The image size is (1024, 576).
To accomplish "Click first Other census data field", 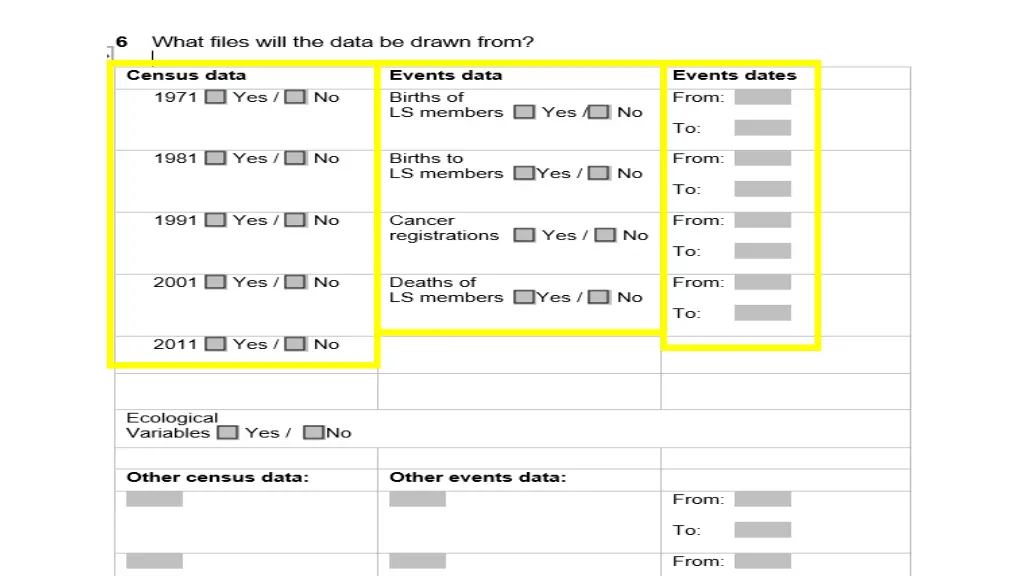I will (154, 500).
